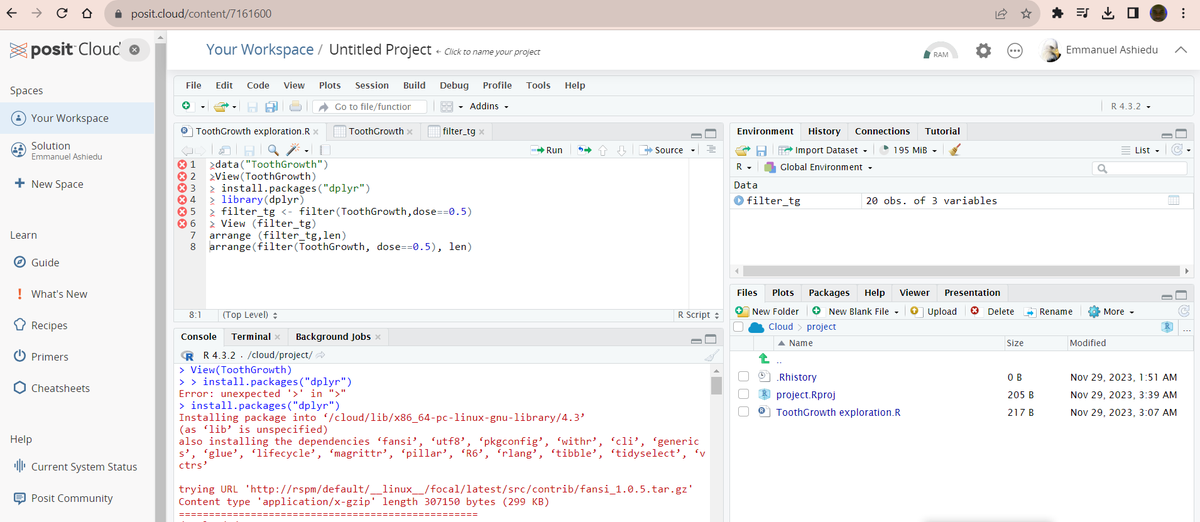Open code tools magic wand in editor
The image size is (1200, 522).
point(292,150)
